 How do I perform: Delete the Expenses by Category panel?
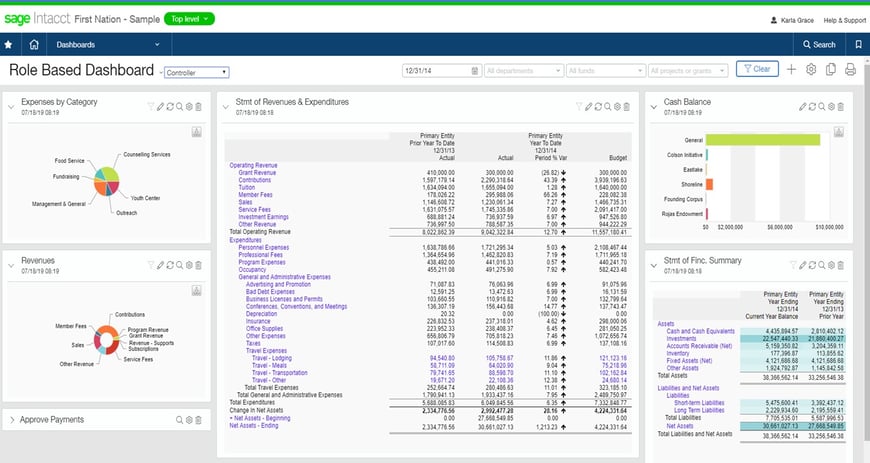pyautogui.click(x=199, y=107)
